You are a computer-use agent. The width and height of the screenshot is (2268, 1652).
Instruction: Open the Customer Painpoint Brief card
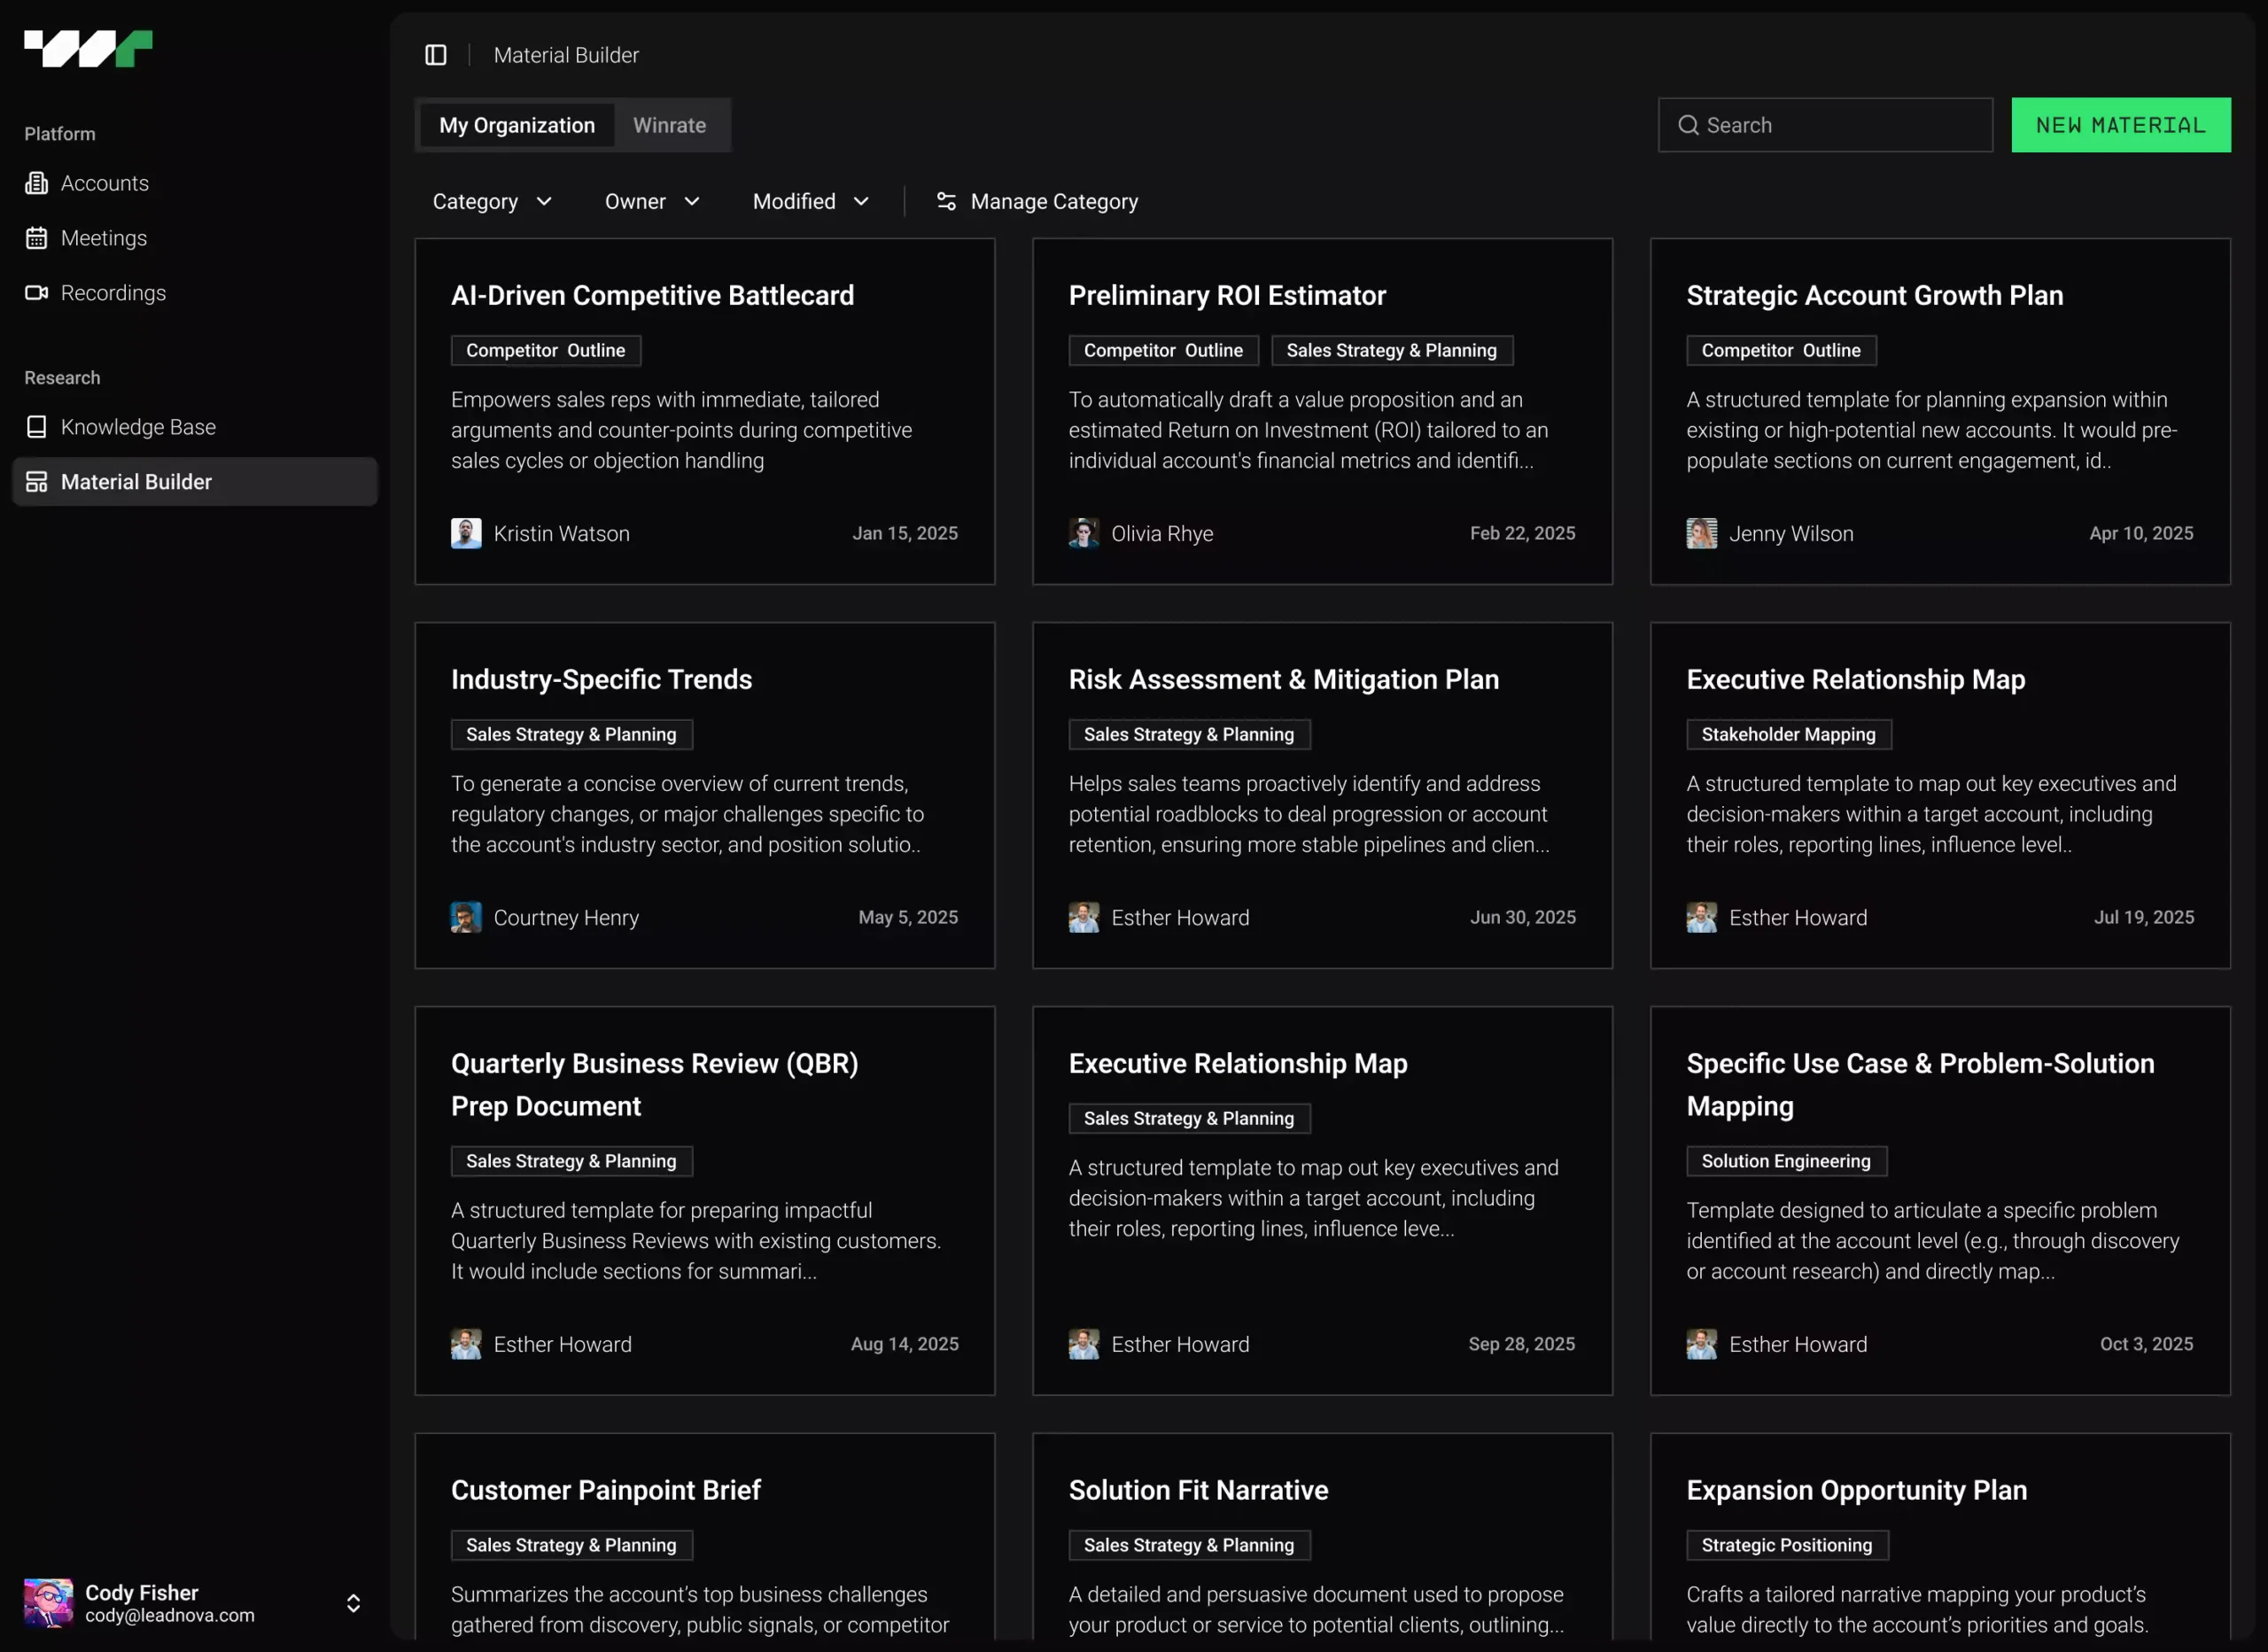pos(705,1536)
